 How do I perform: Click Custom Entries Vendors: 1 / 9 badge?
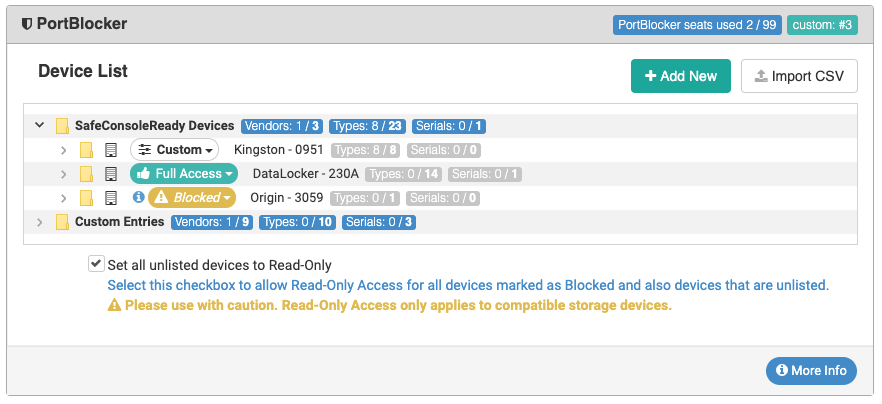pyautogui.click(x=212, y=222)
